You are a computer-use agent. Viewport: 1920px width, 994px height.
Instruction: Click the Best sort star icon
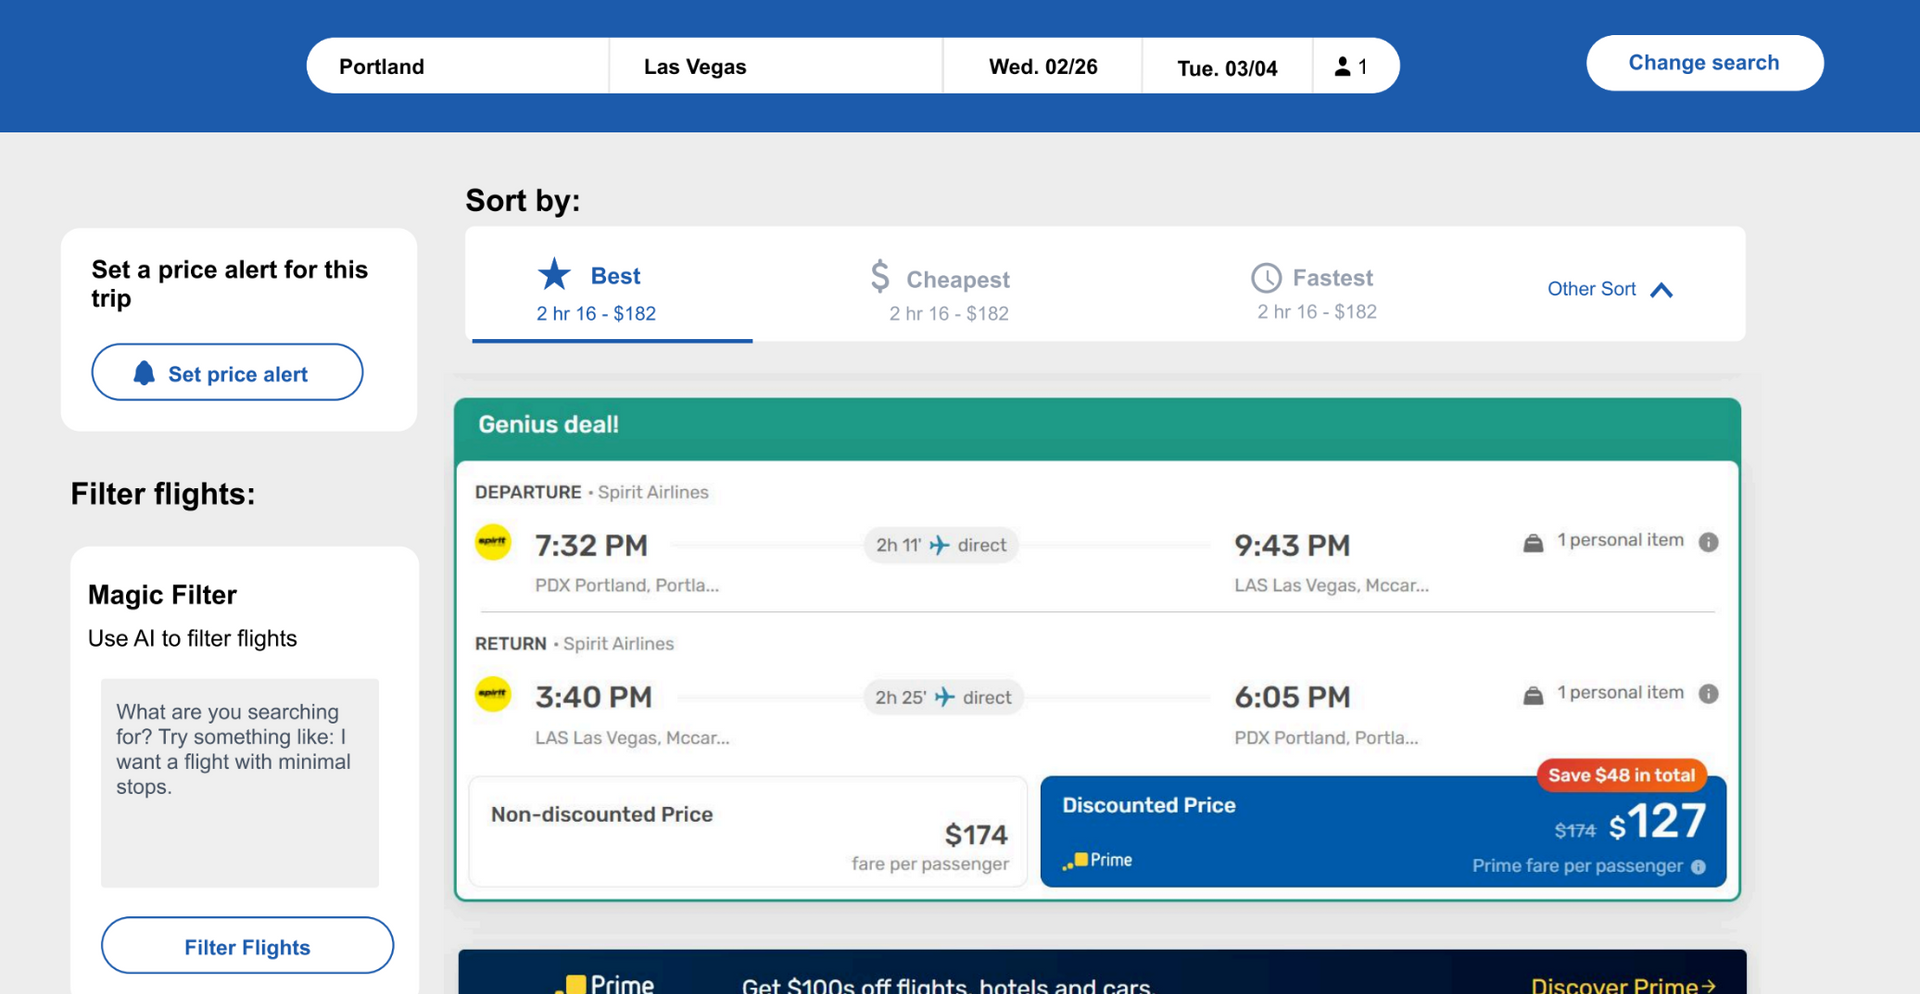(x=554, y=274)
